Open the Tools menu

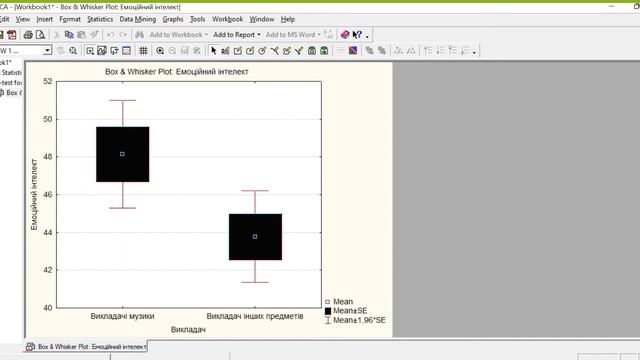198,19
